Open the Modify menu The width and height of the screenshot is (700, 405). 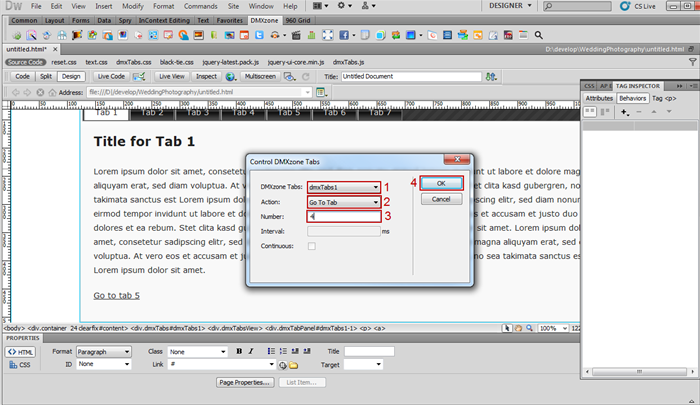coord(133,6)
